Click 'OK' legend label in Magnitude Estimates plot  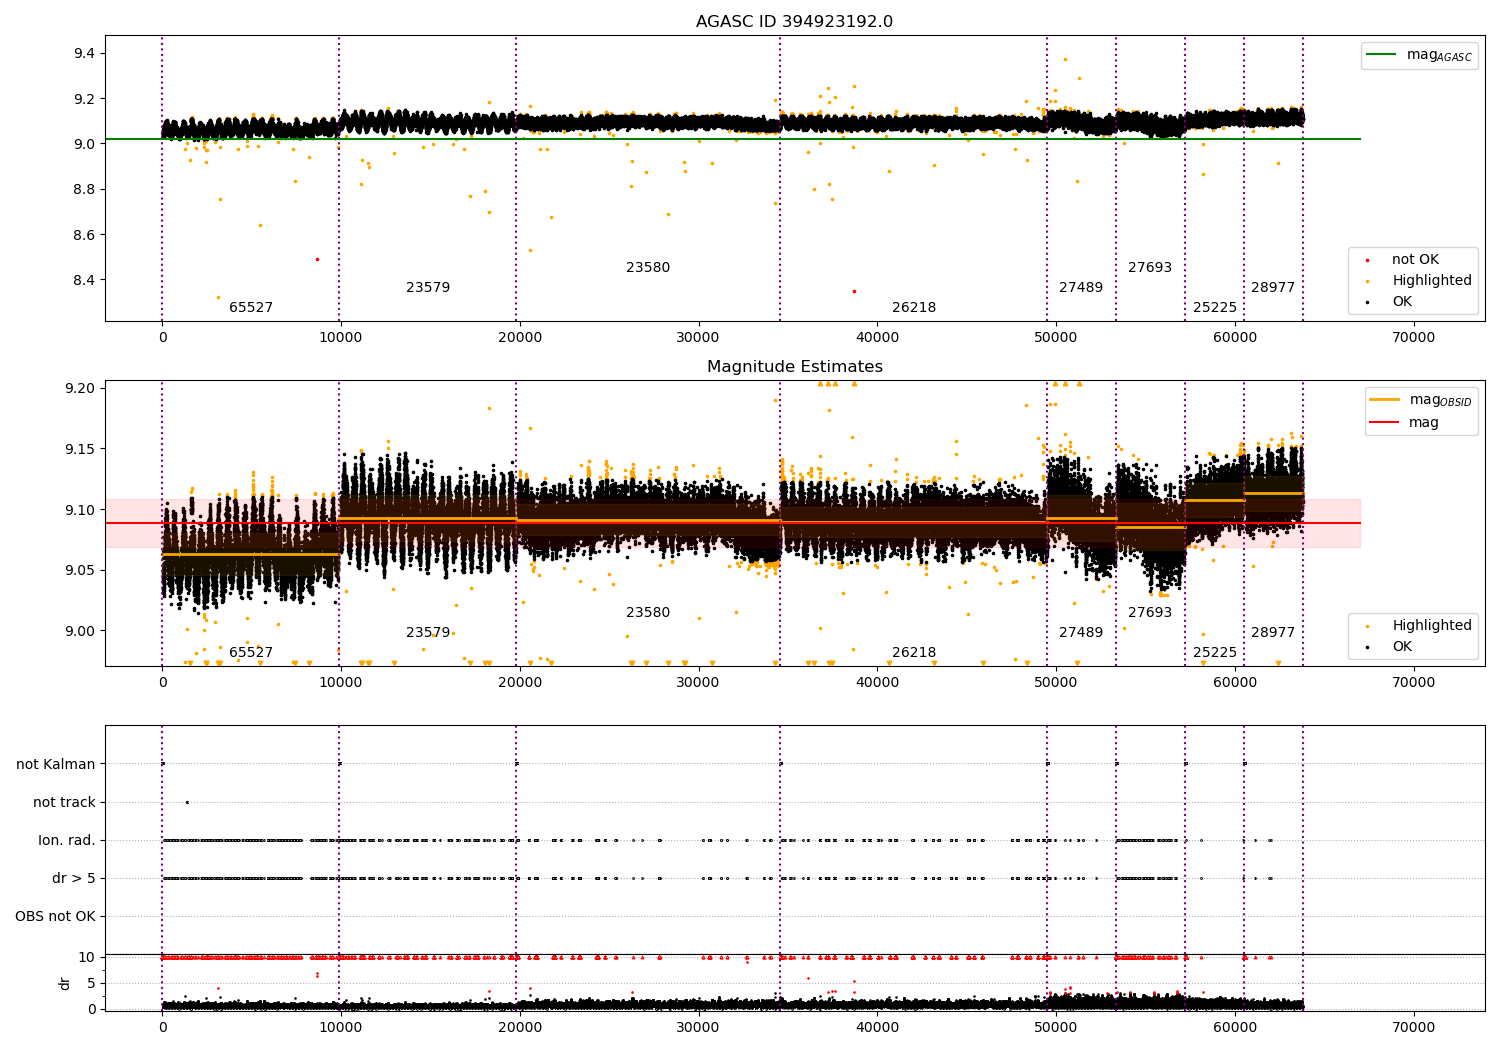click(x=1402, y=647)
